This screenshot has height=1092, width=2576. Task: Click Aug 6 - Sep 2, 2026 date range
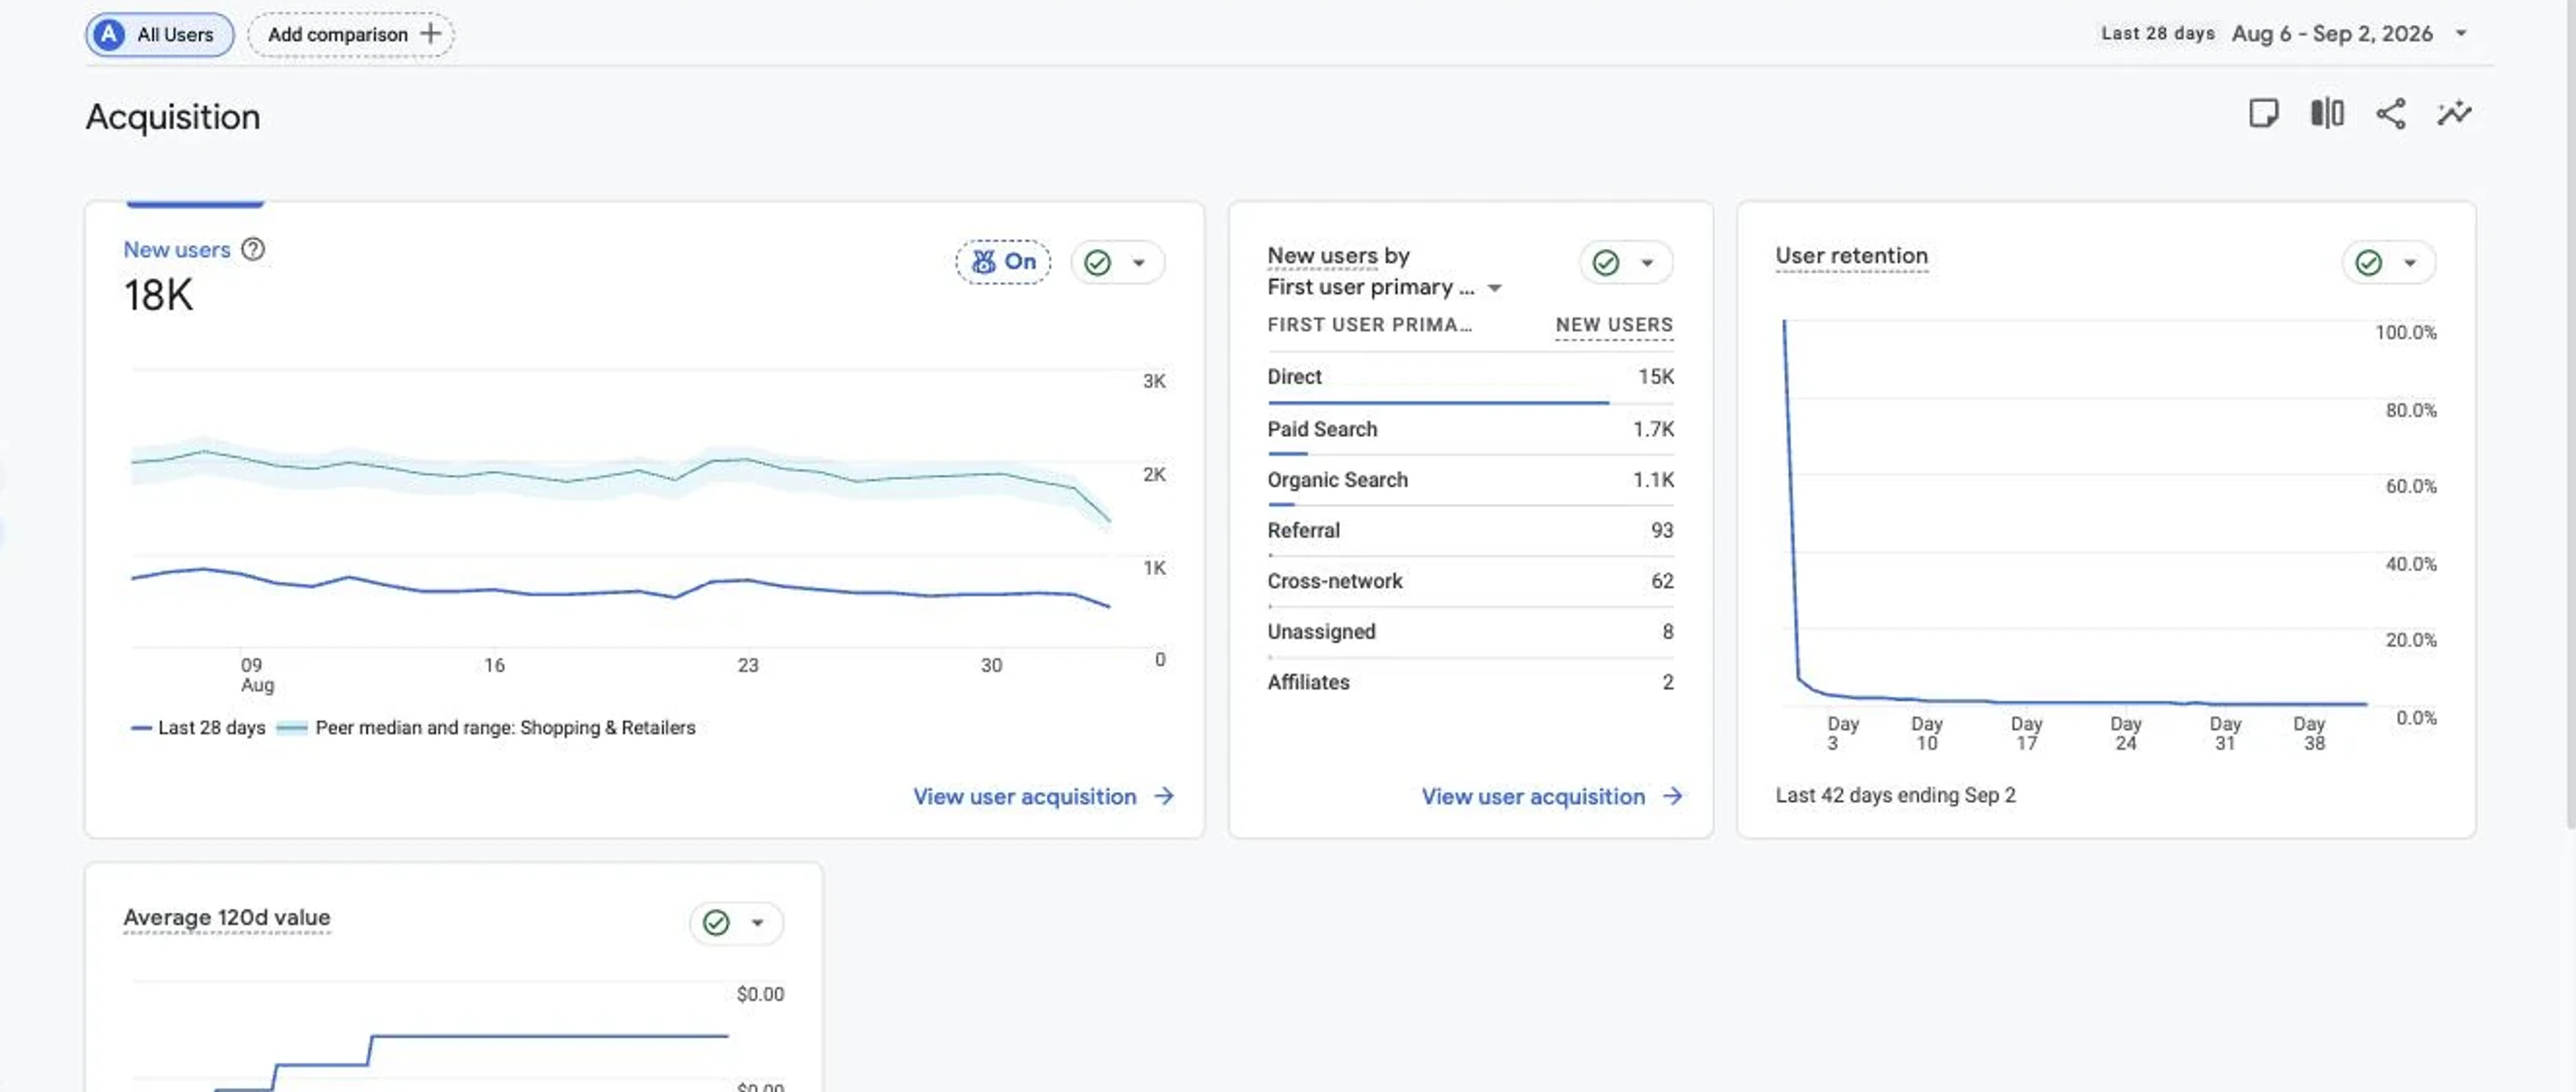[2331, 33]
